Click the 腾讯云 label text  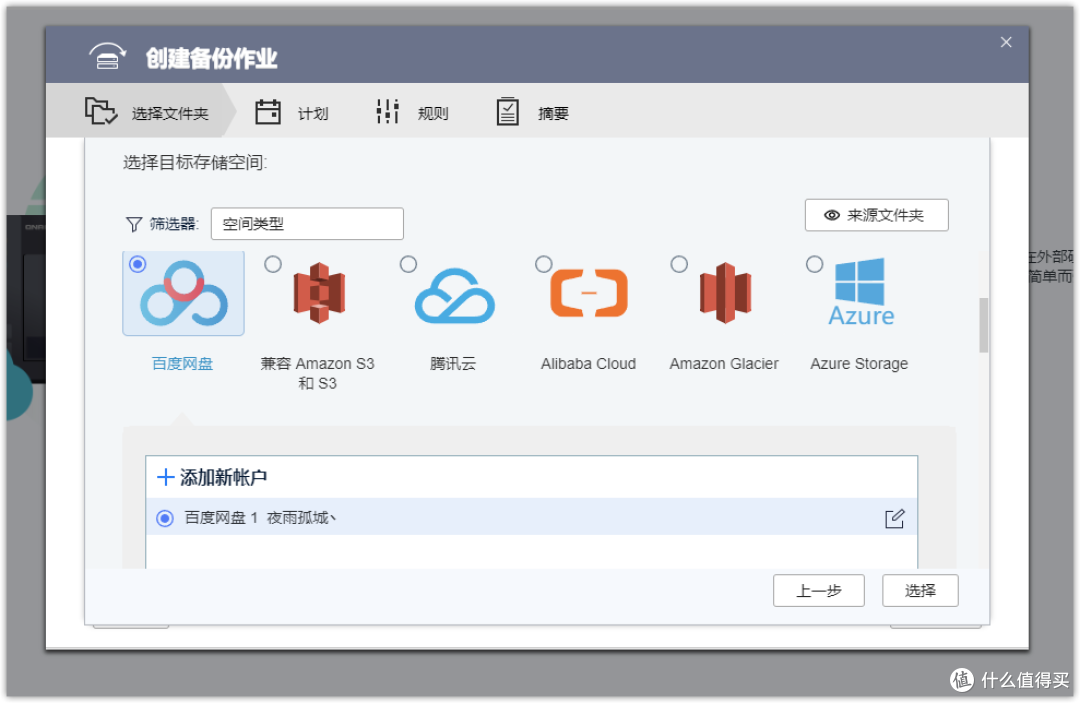pyautogui.click(x=453, y=364)
